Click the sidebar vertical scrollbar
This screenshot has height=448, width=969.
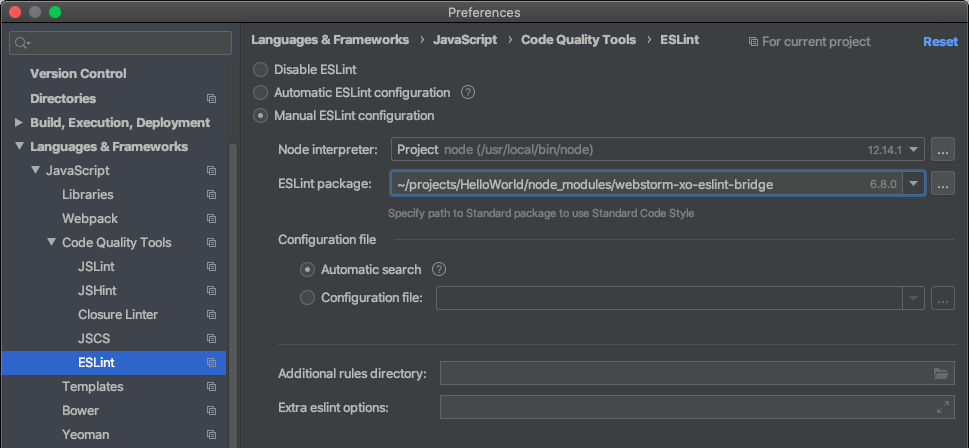pos(233,295)
